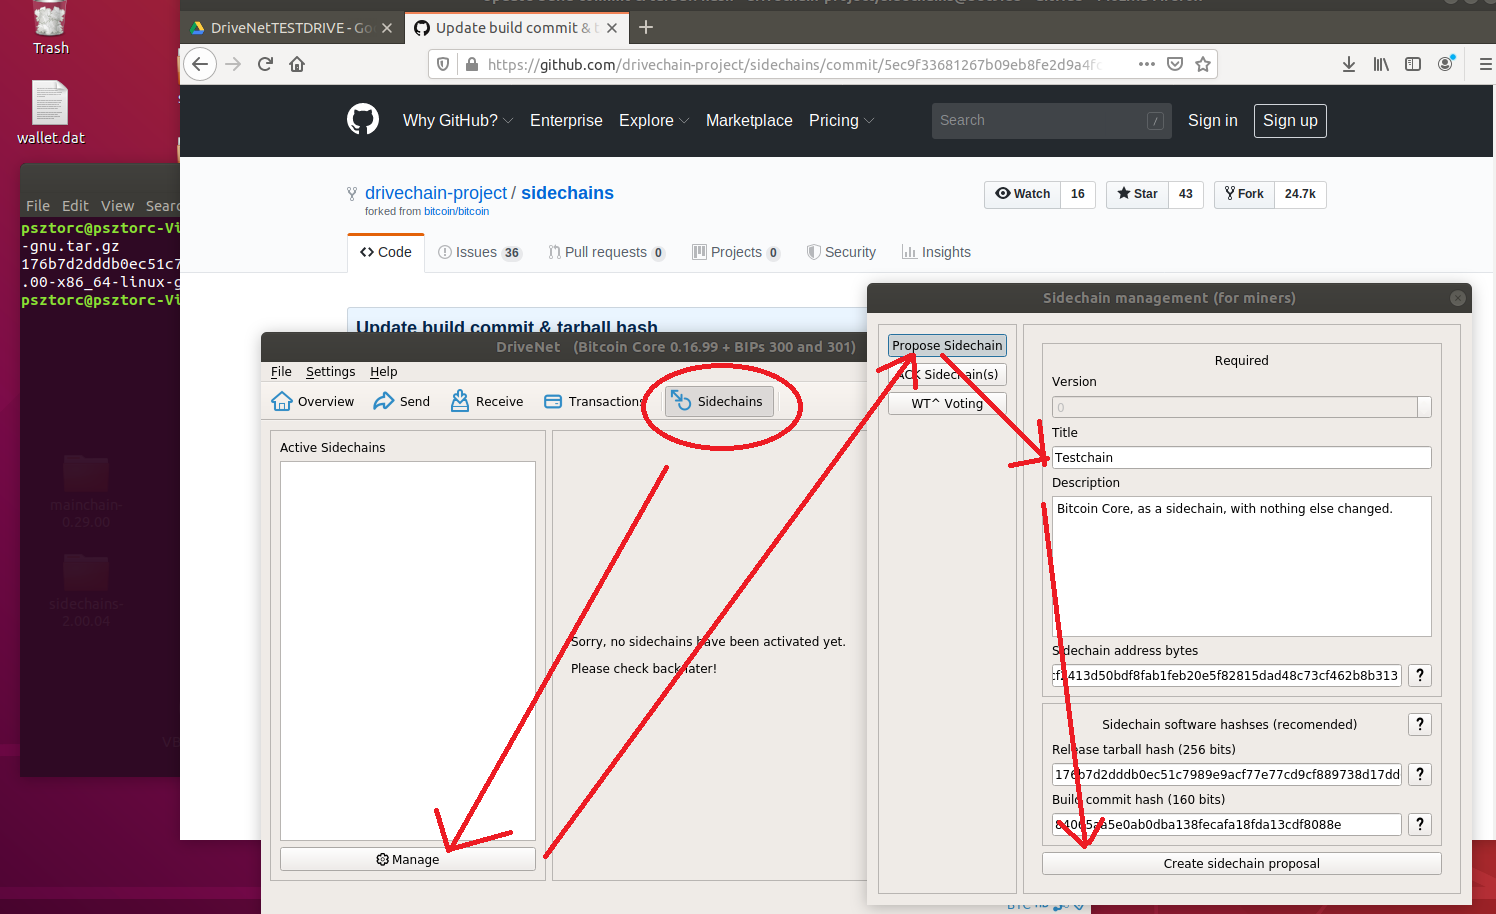Viewport: 1496px width, 914px height.
Task: Click tracking protection shield icon
Action: click(443, 64)
